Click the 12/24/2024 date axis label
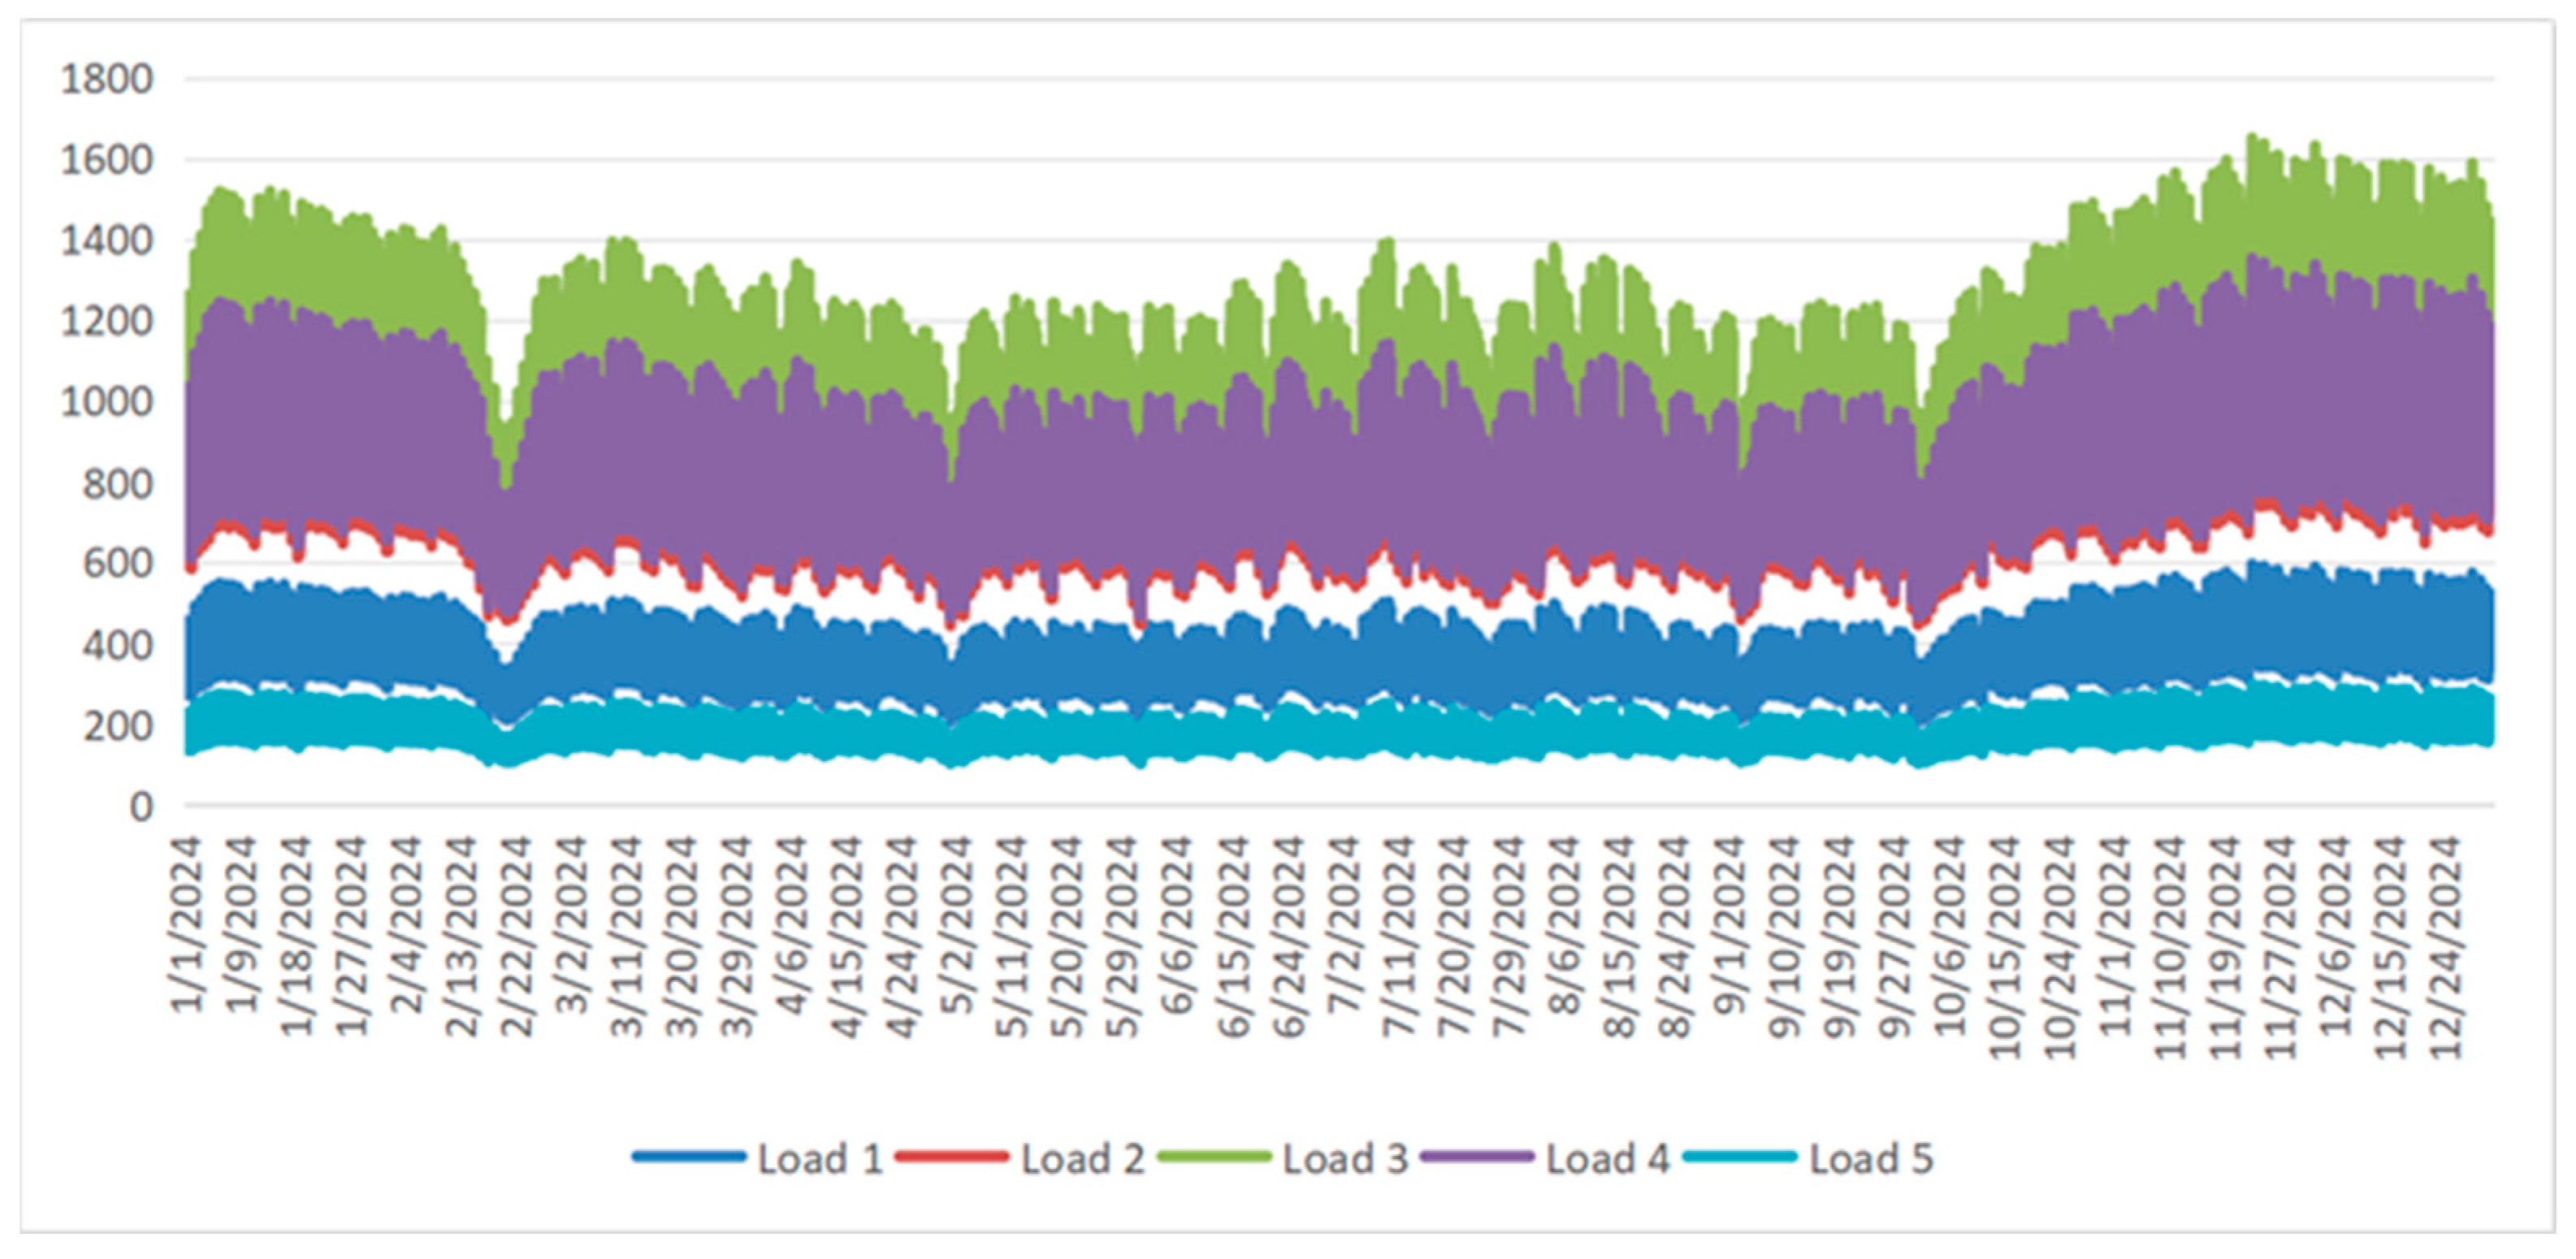The height and width of the screenshot is (1259, 2576). (x=2444, y=948)
